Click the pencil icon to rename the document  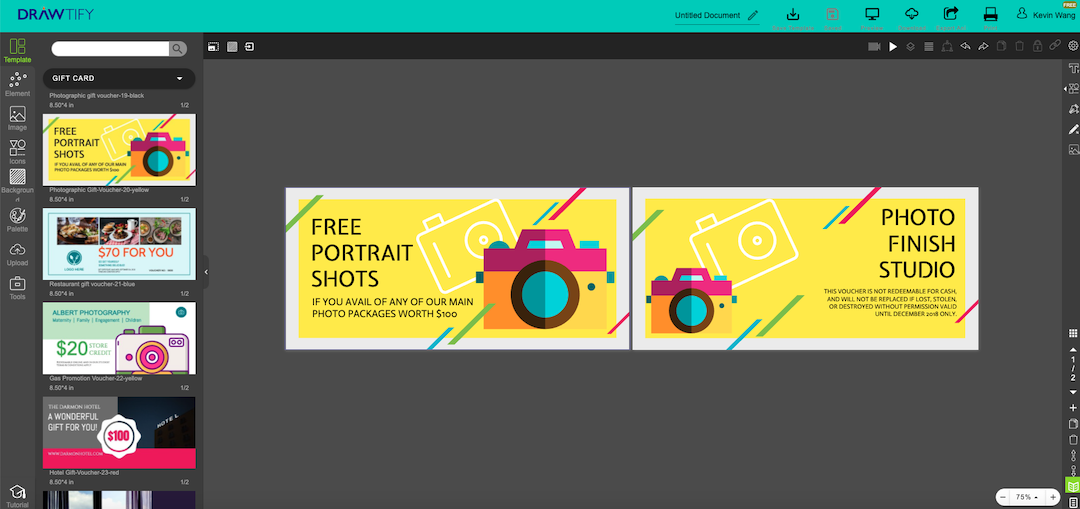tap(753, 15)
